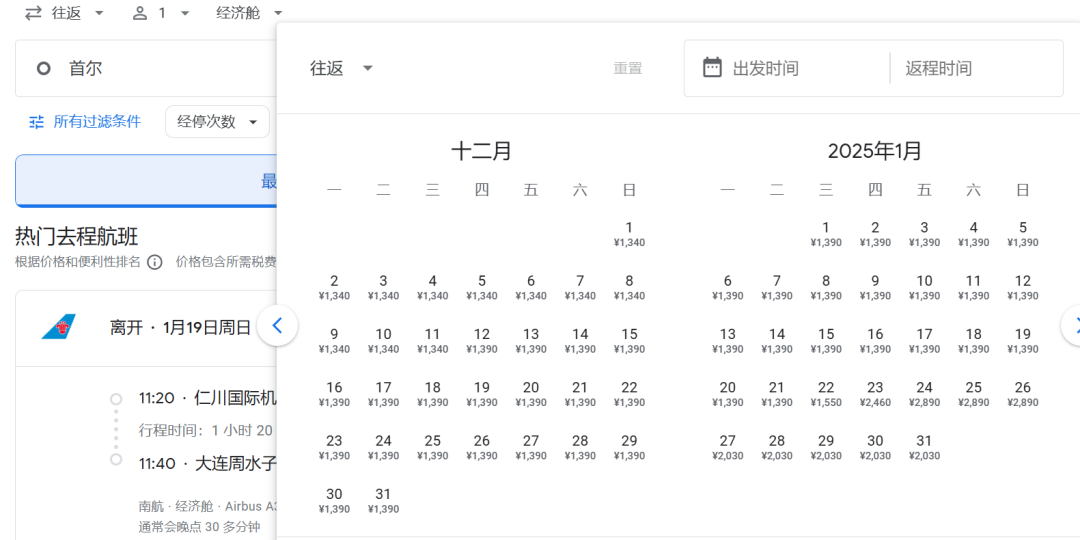
Task: Click the 返程时间 return date field
Action: tap(975, 68)
